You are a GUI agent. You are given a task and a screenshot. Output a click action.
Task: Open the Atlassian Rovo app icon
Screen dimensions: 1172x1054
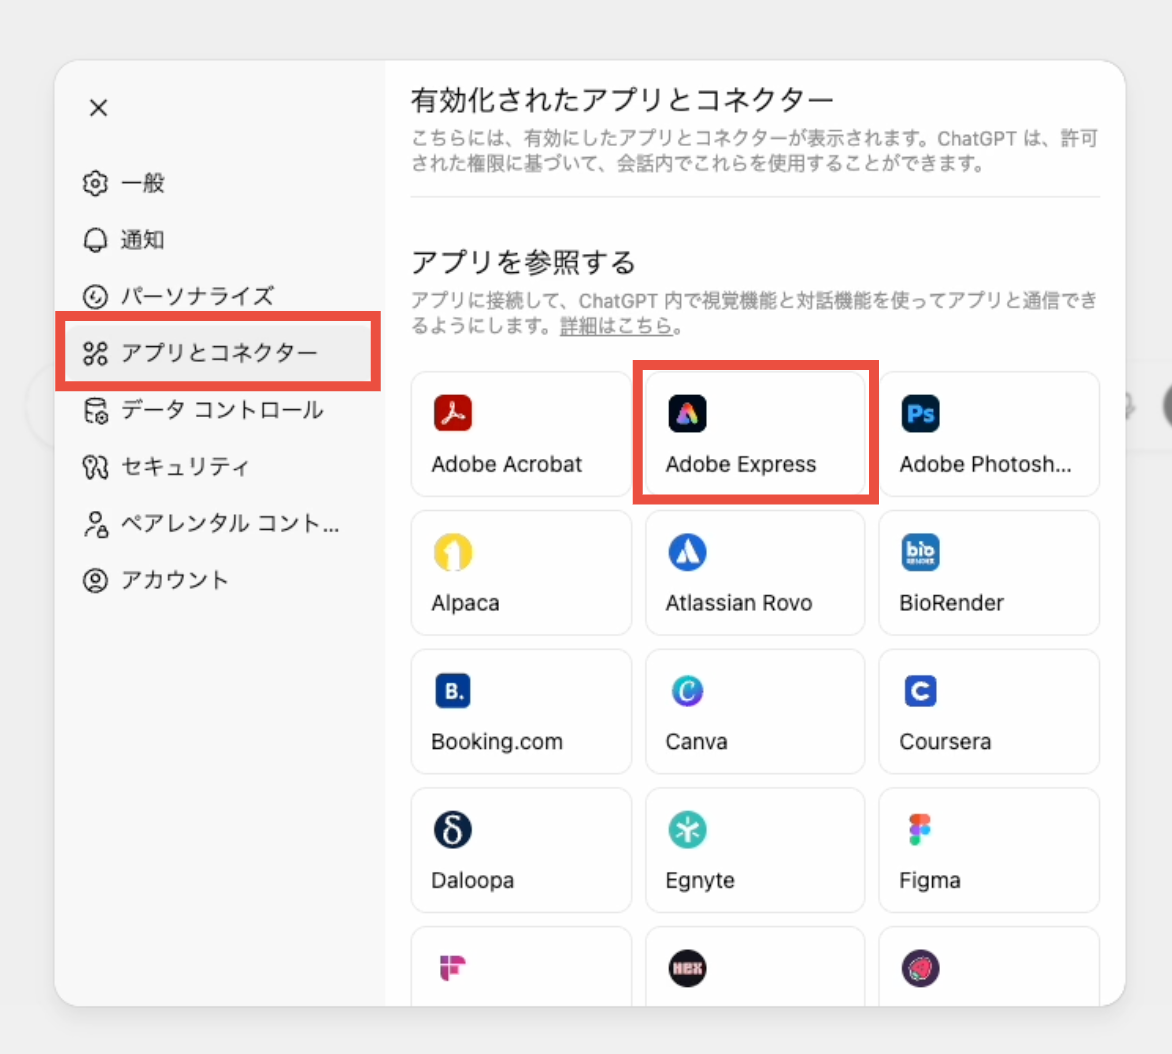click(x=687, y=552)
